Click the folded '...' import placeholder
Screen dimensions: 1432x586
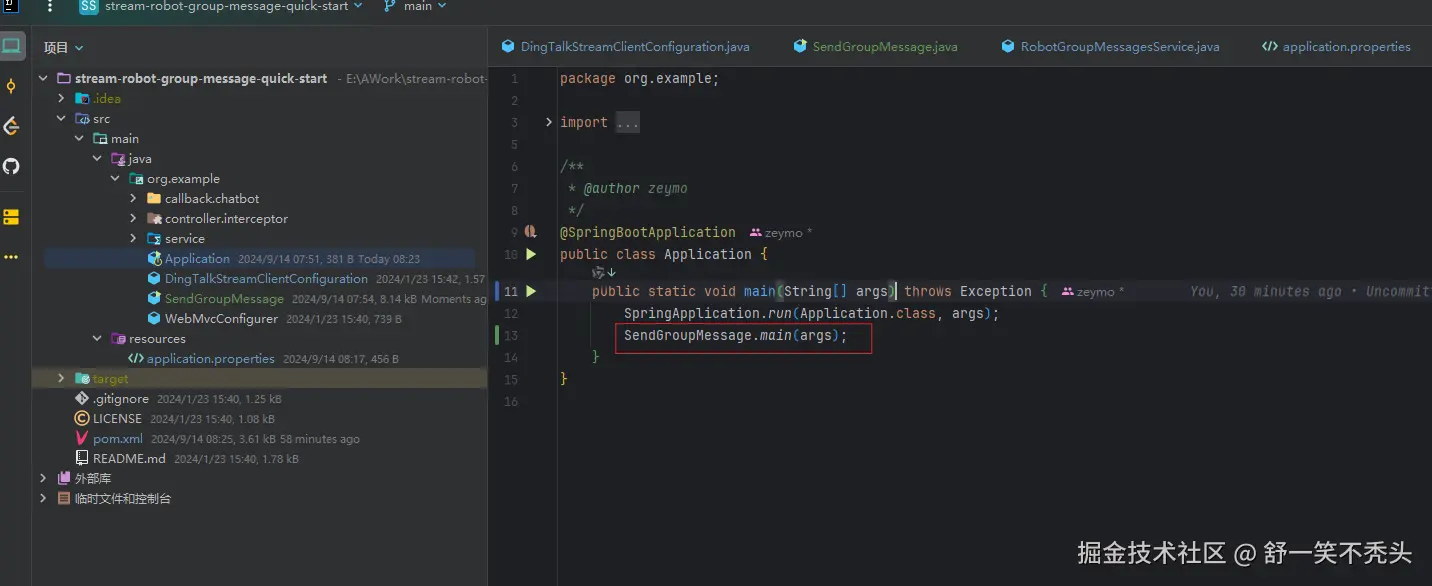(627, 122)
